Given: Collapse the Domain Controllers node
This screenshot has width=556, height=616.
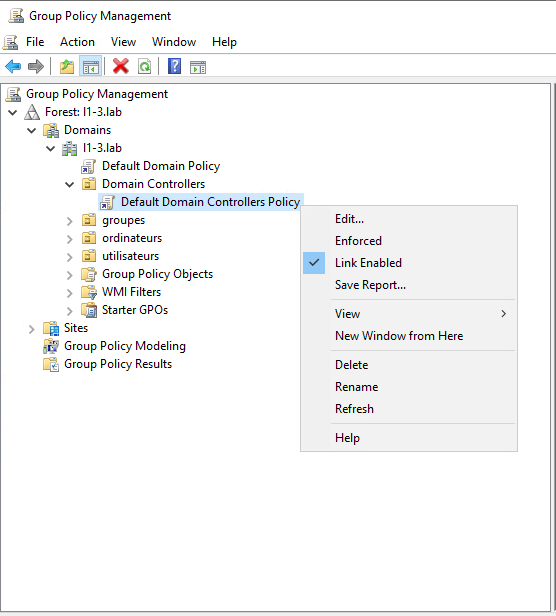Looking at the screenshot, I should point(70,185).
